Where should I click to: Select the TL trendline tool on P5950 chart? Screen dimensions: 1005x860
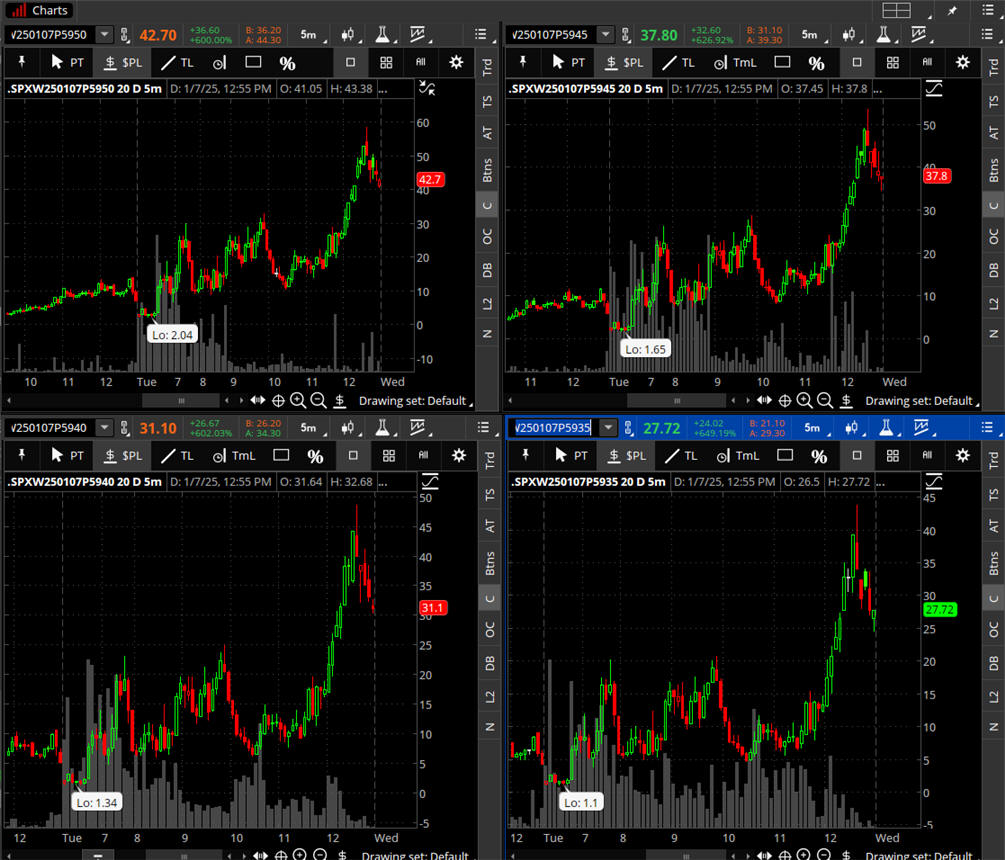click(177, 62)
